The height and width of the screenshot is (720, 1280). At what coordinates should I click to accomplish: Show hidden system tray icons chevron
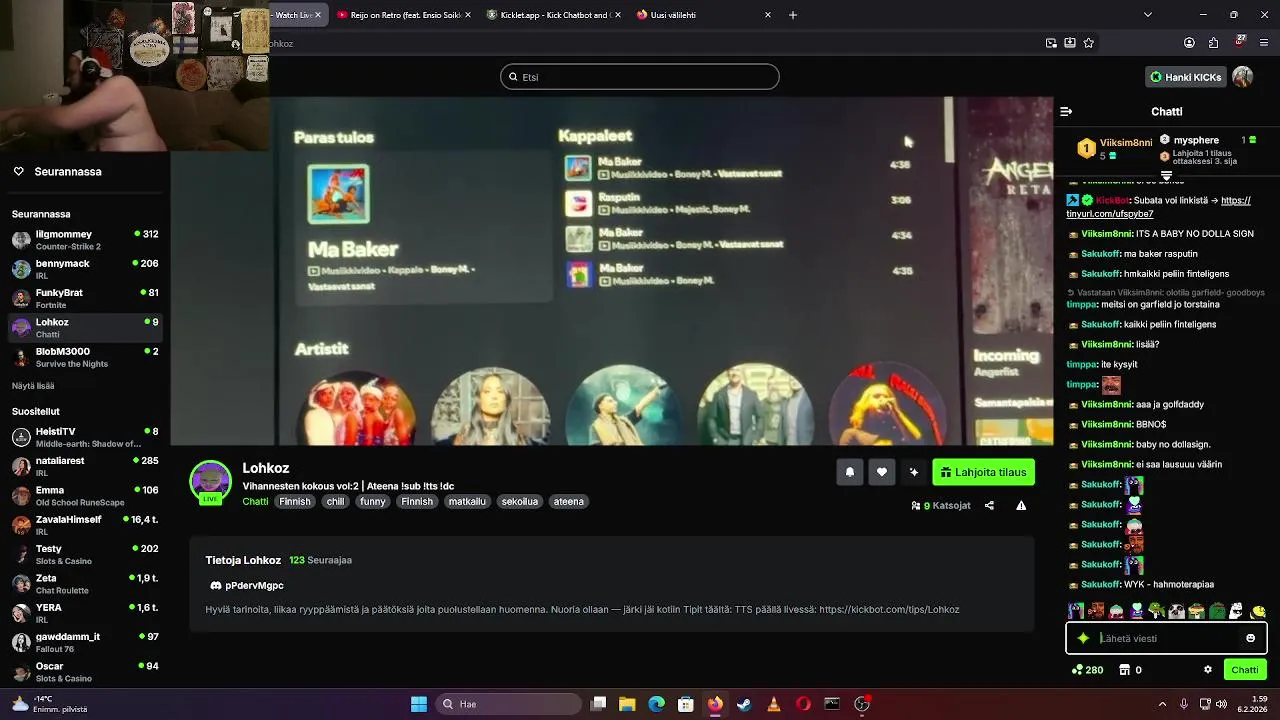1162,704
